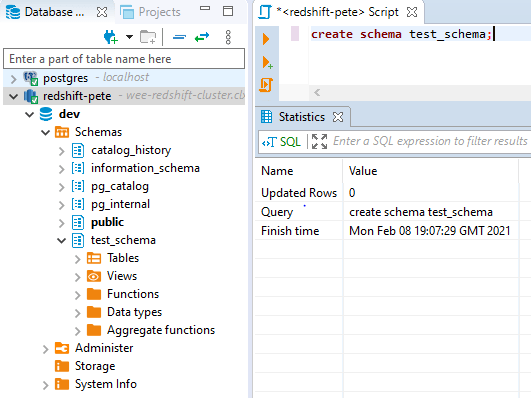
Task: Open the navigator View Menu dots
Action: tap(228, 37)
